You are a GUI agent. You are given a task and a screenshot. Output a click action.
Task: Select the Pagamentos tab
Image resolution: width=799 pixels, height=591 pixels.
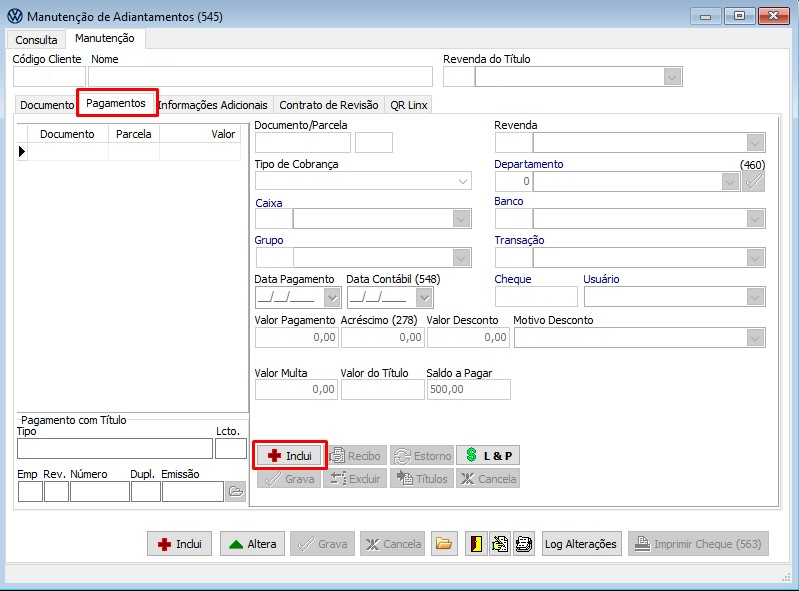[116, 103]
